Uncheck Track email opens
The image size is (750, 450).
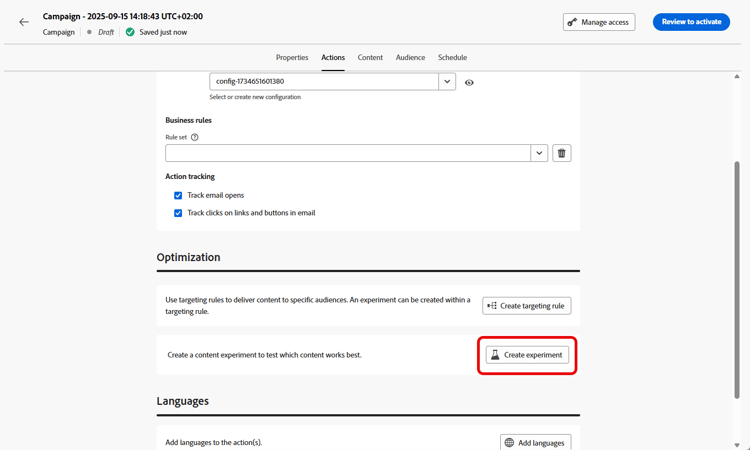point(178,195)
